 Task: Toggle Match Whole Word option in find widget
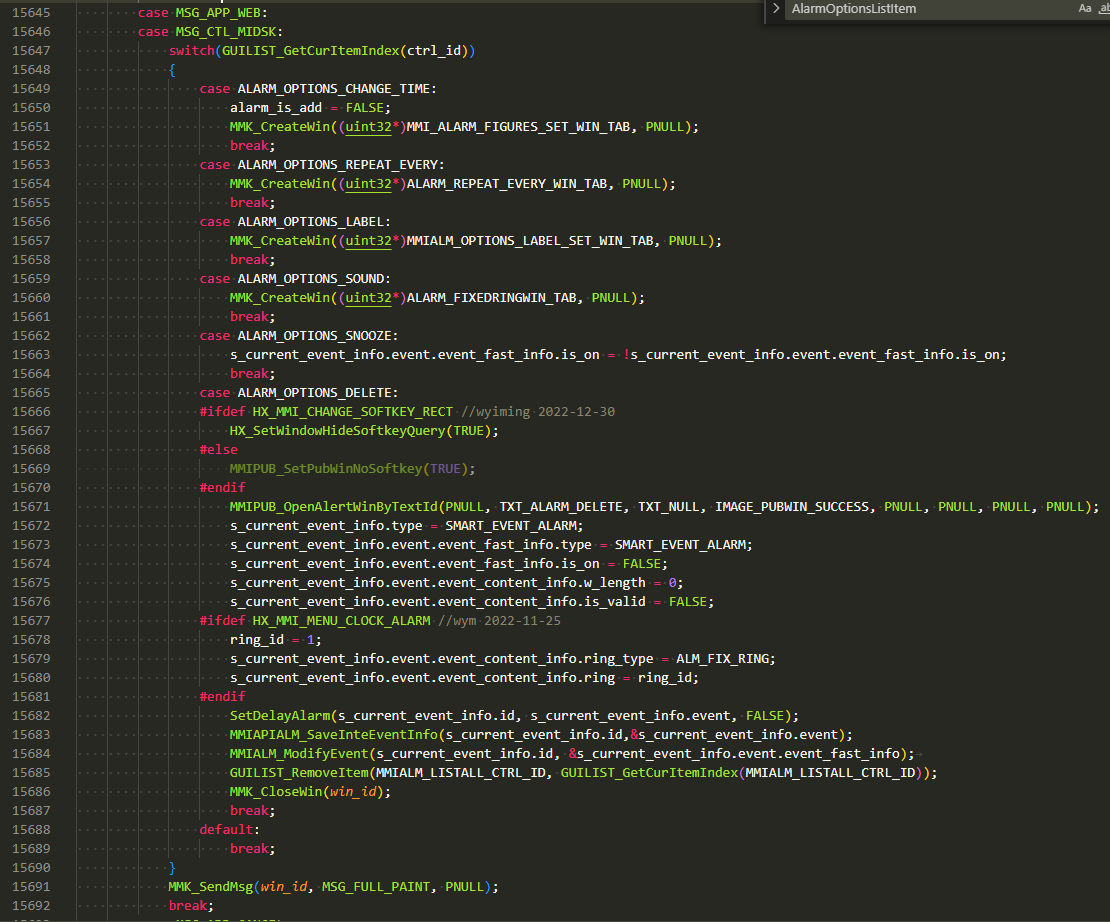coord(1104,8)
